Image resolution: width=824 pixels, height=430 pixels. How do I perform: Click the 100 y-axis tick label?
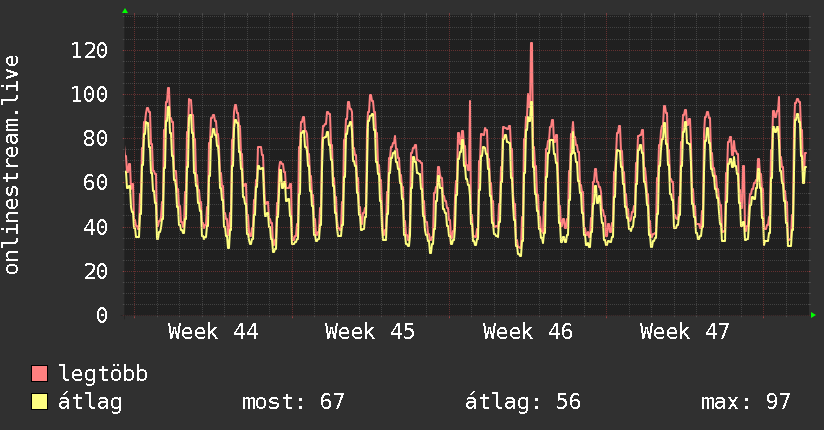[x=89, y=95]
